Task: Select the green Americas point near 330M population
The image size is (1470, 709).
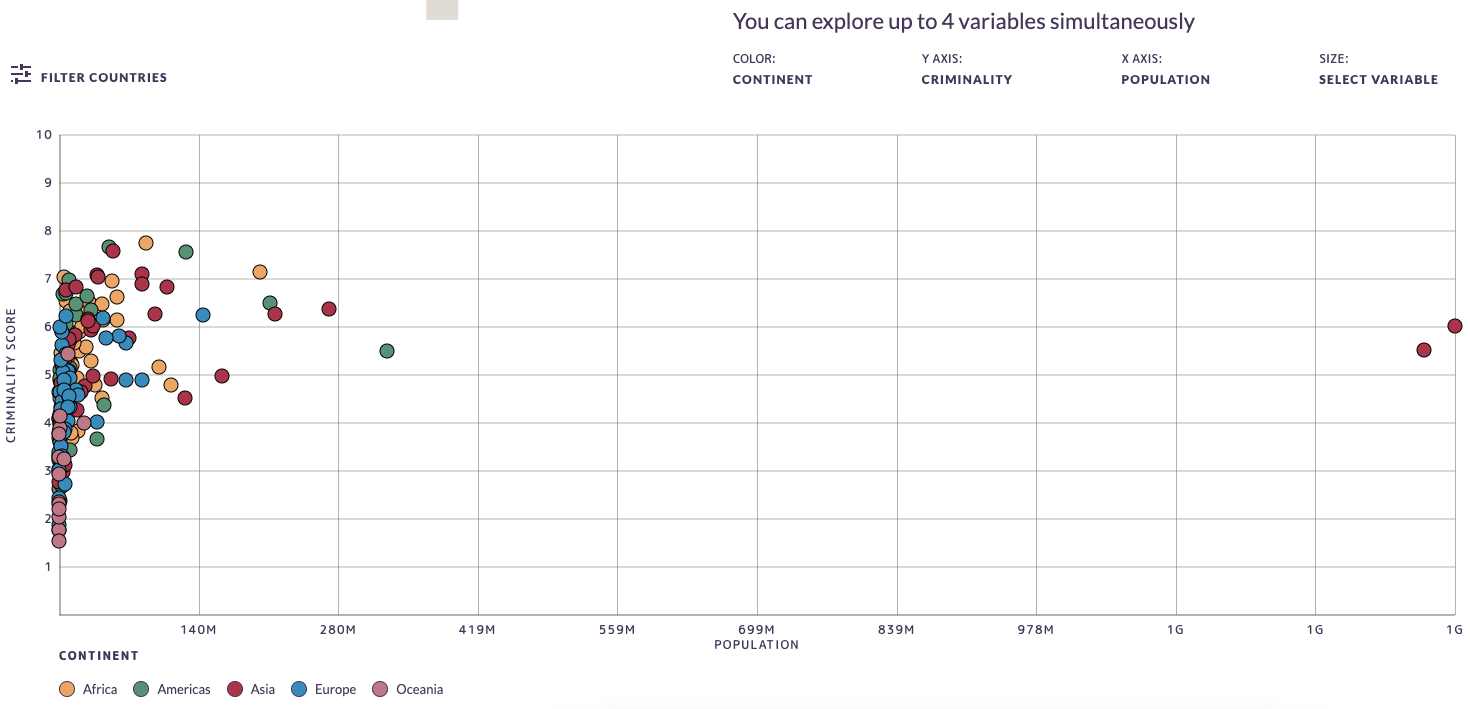Action: pos(387,351)
